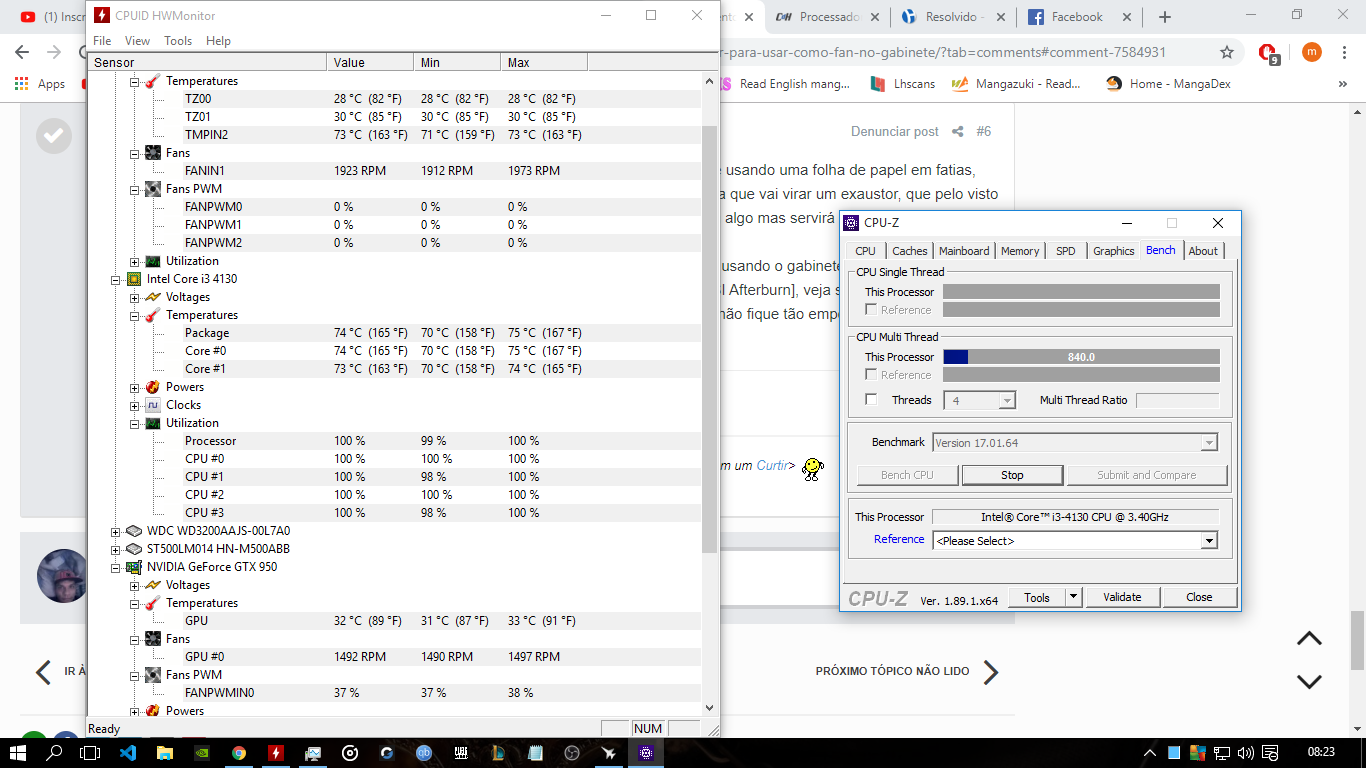This screenshot has height=768, width=1366.
Task: Switch to the Memory tab in CPU-Z
Action: click(x=1020, y=251)
